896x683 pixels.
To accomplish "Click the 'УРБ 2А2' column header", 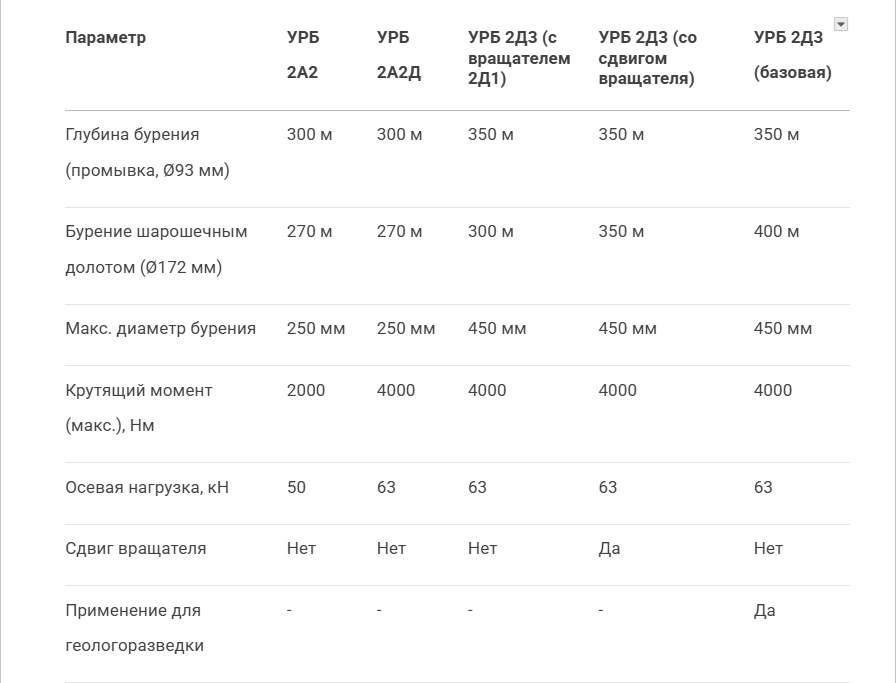I will point(302,55).
